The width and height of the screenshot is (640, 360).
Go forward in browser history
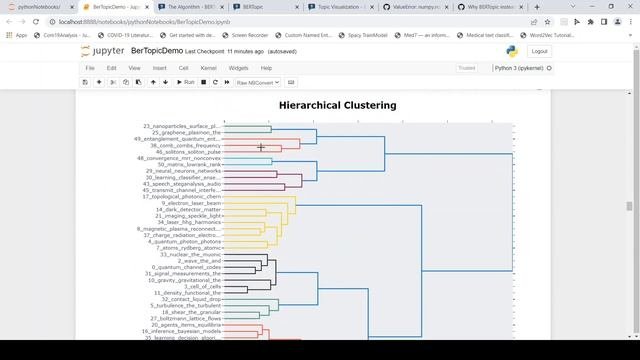click(x=22, y=22)
